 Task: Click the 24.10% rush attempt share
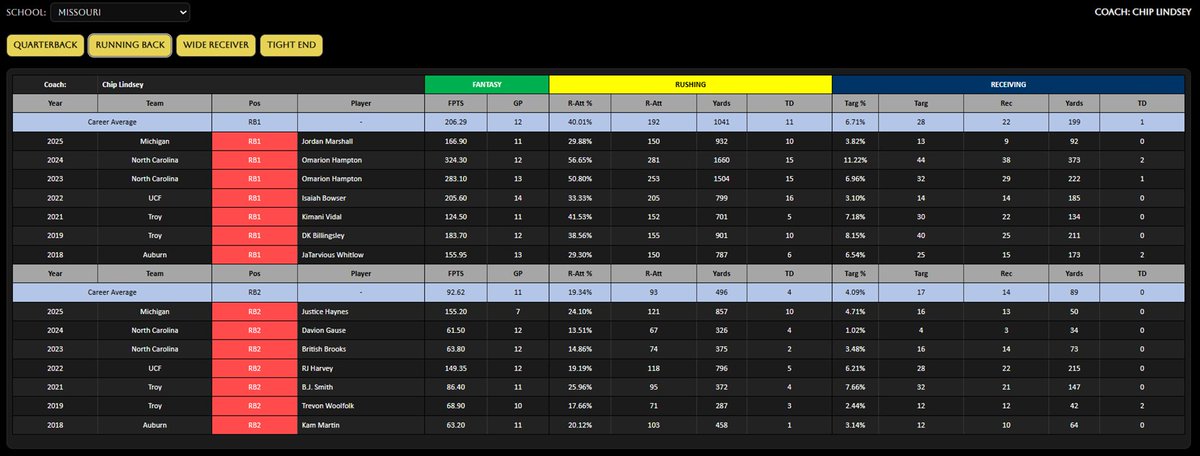580,312
